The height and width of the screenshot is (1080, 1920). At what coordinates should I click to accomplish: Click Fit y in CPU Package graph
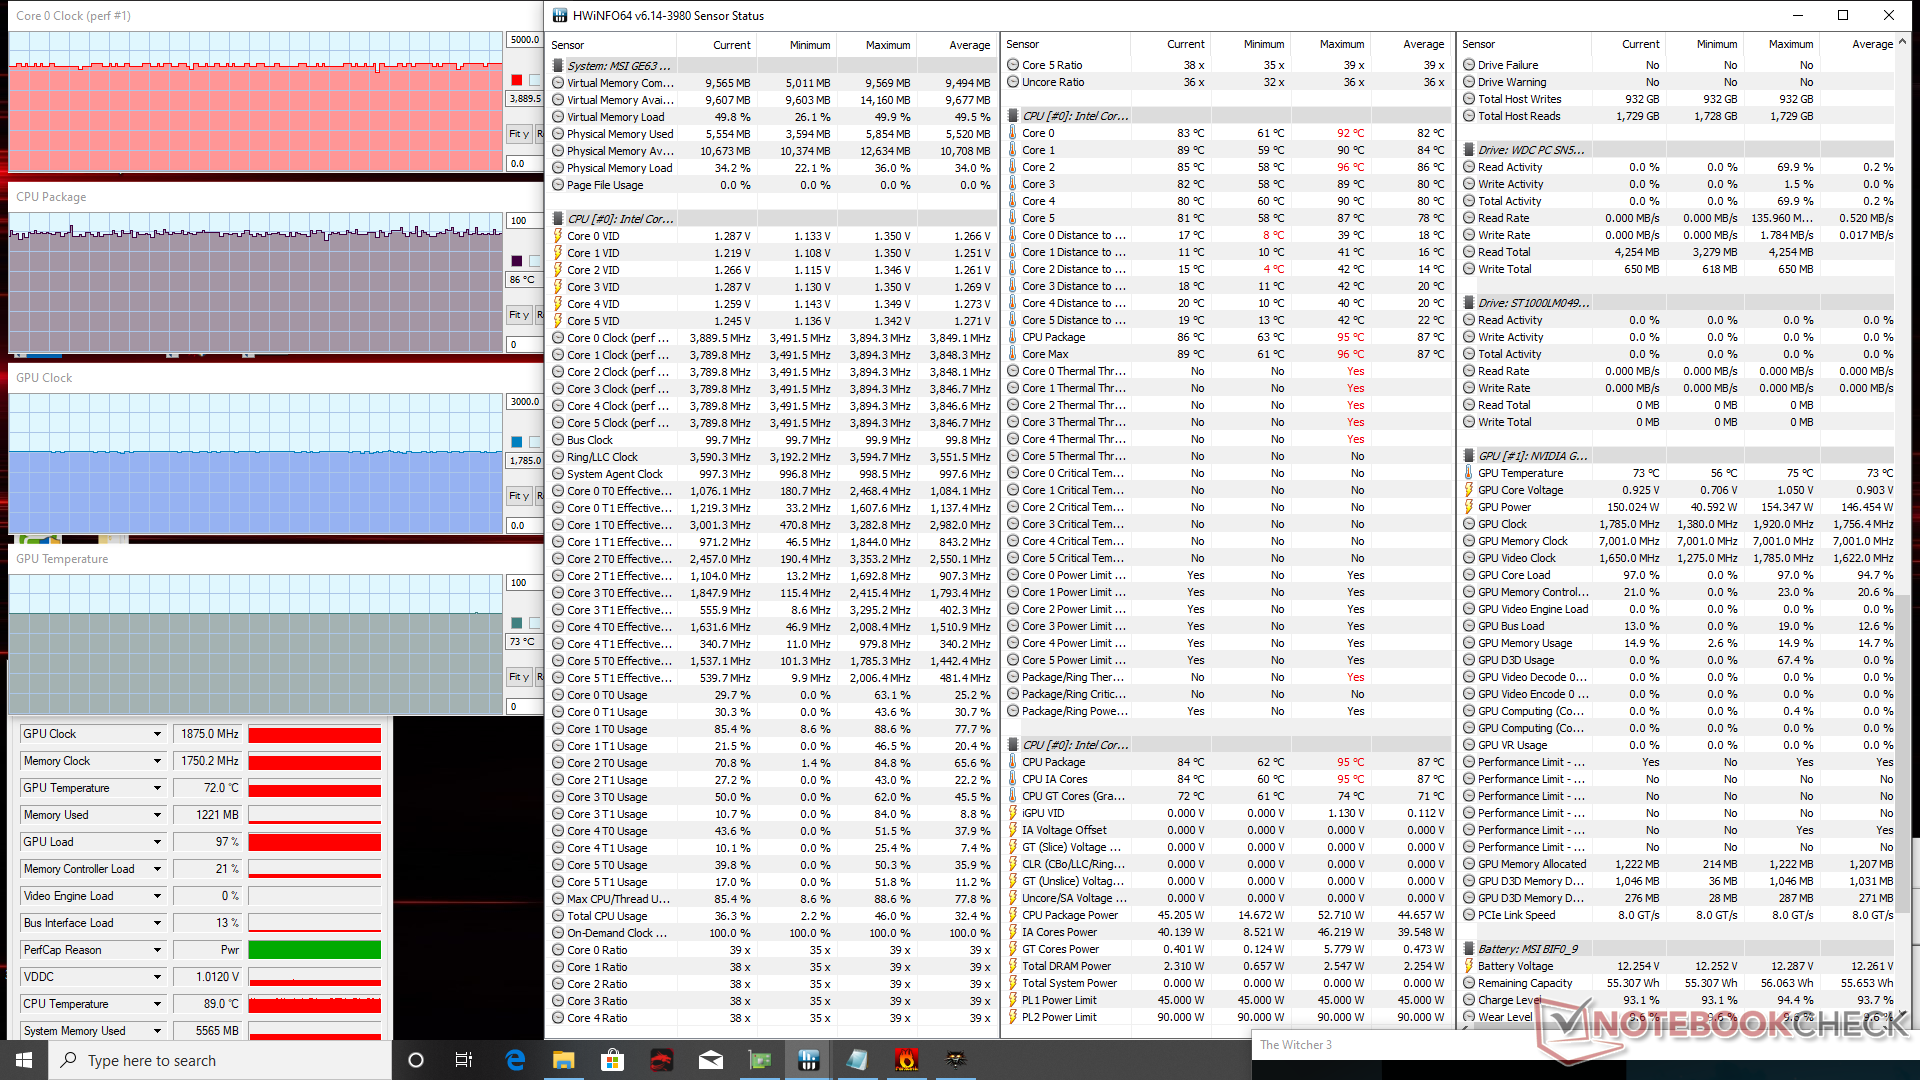(519, 314)
